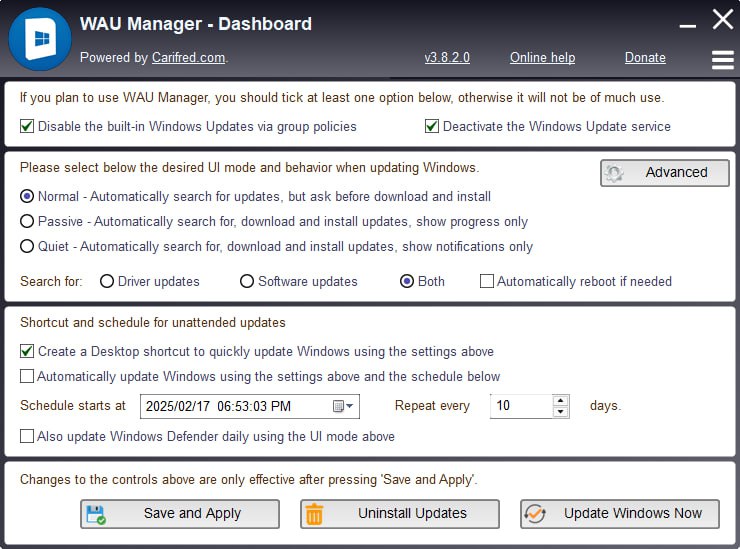Select the Passive UI mode option

[x=27, y=222]
